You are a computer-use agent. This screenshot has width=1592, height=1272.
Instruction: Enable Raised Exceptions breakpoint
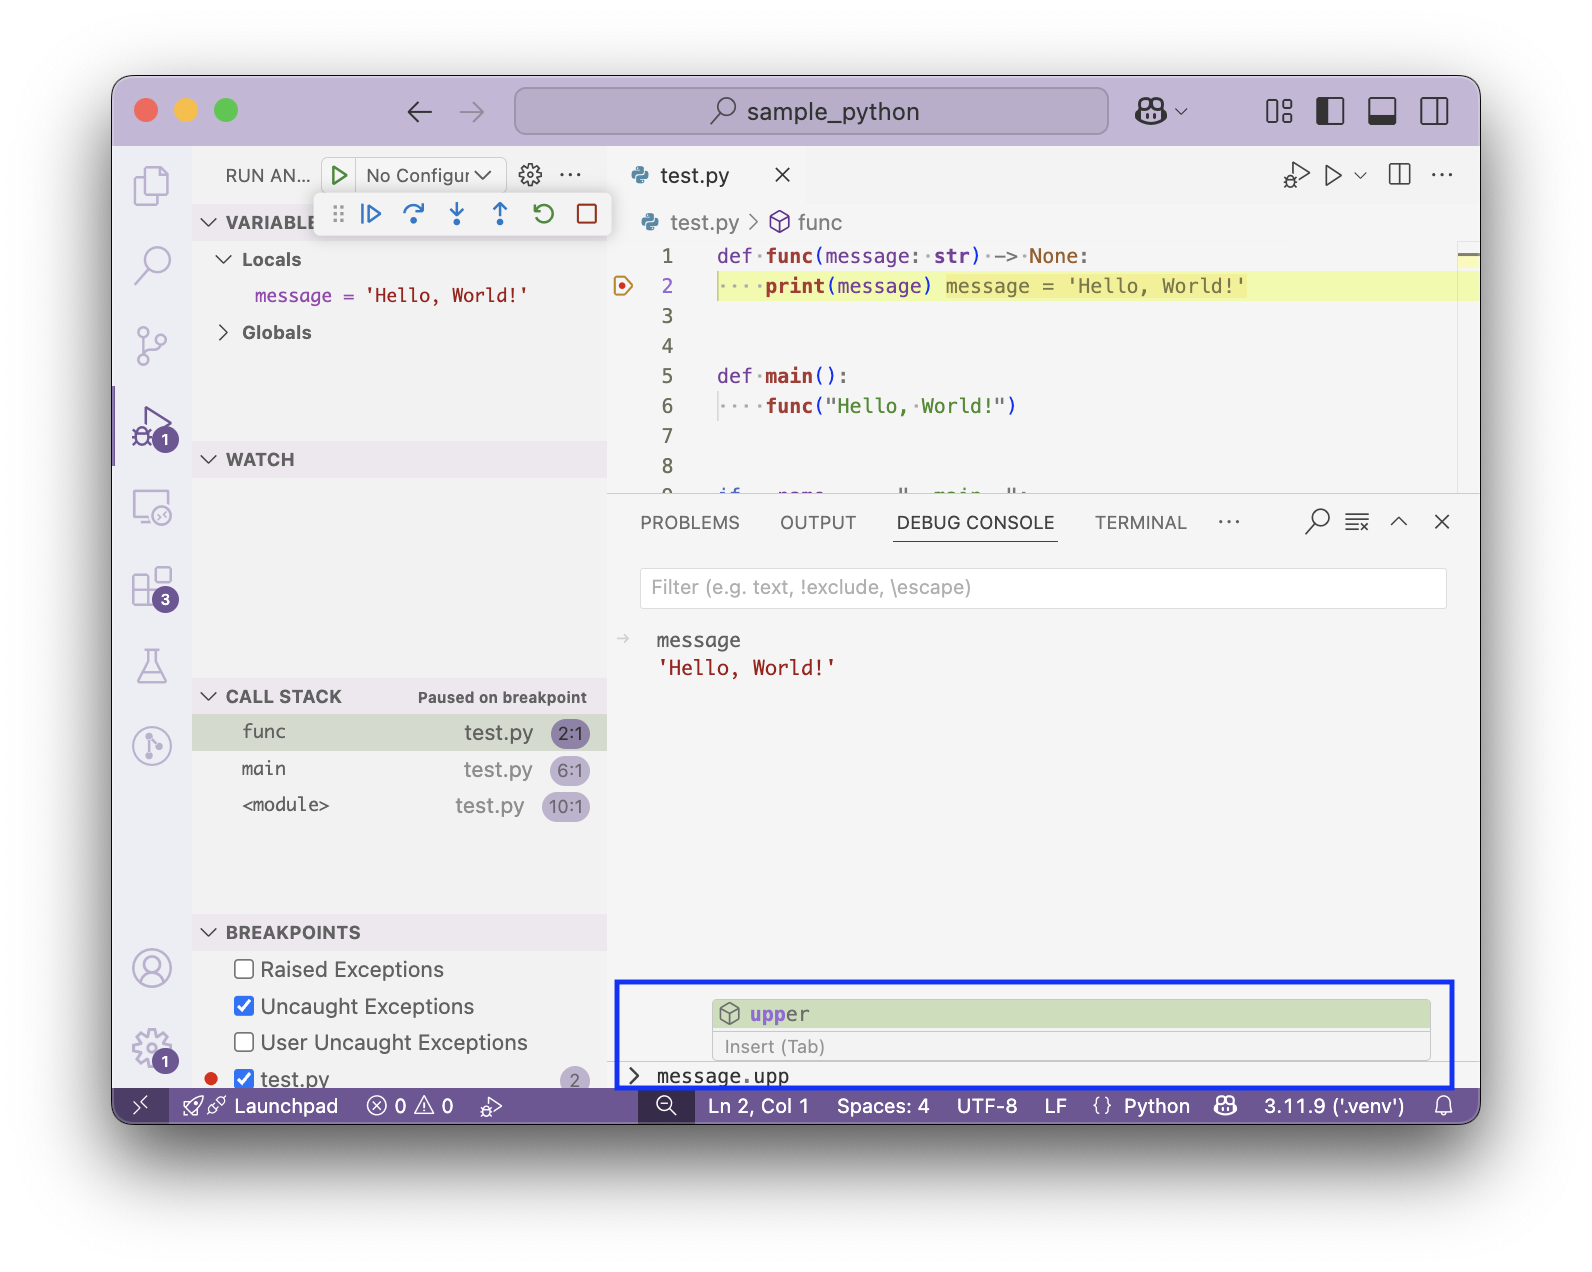[244, 969]
